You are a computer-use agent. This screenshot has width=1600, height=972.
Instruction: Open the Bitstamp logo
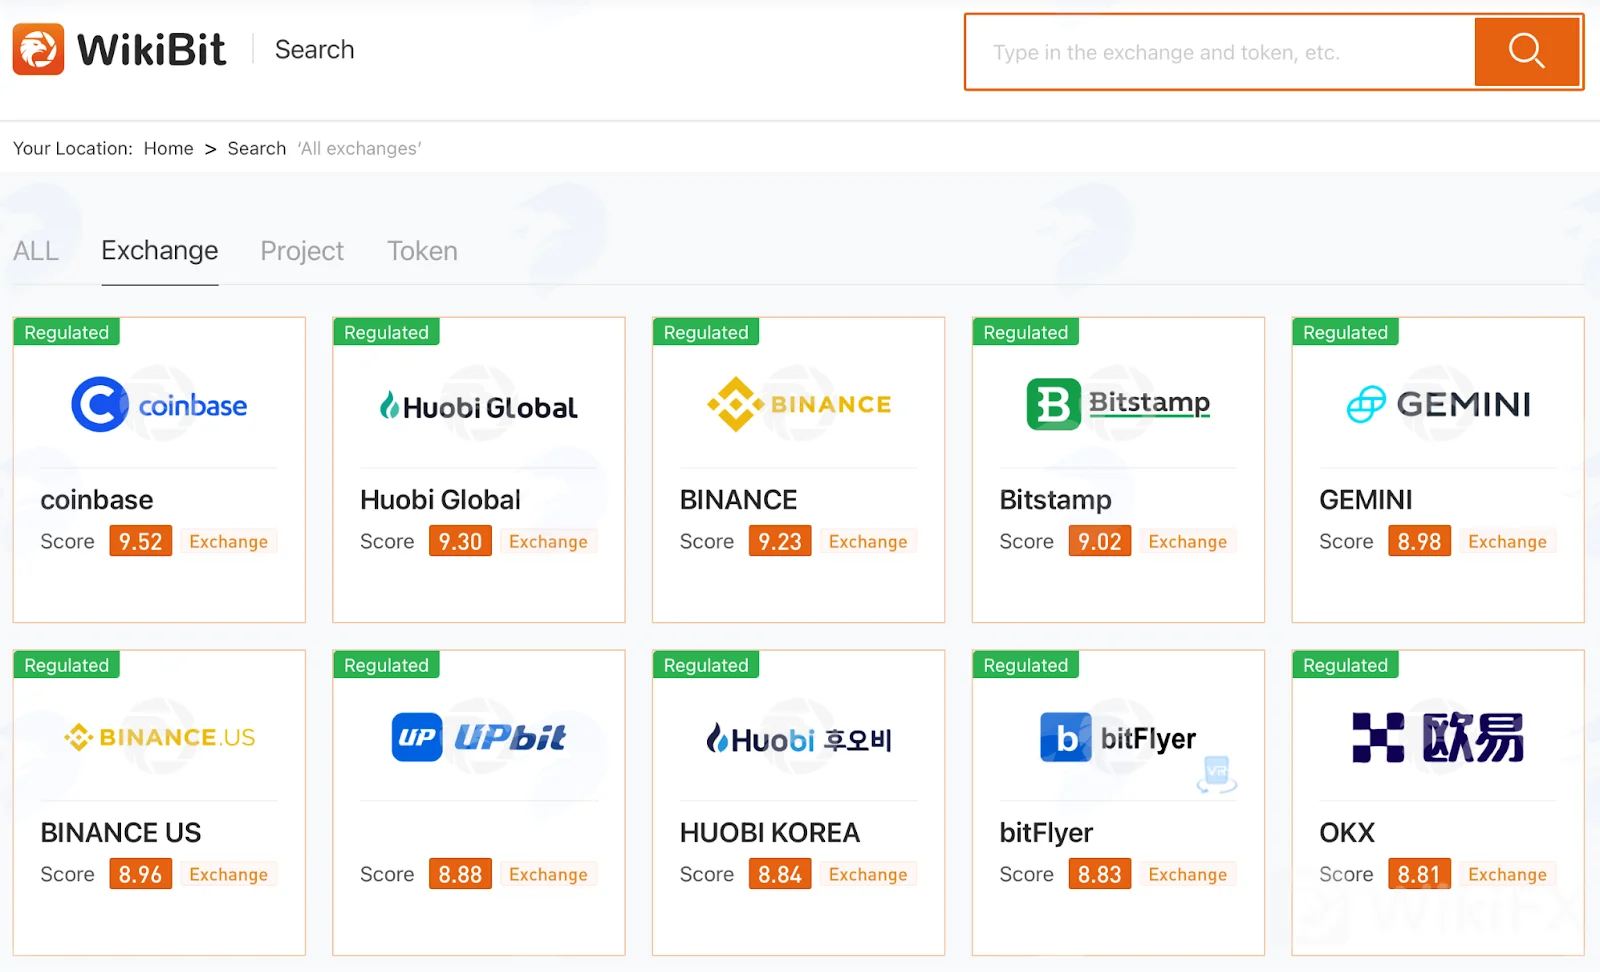click(x=1118, y=404)
